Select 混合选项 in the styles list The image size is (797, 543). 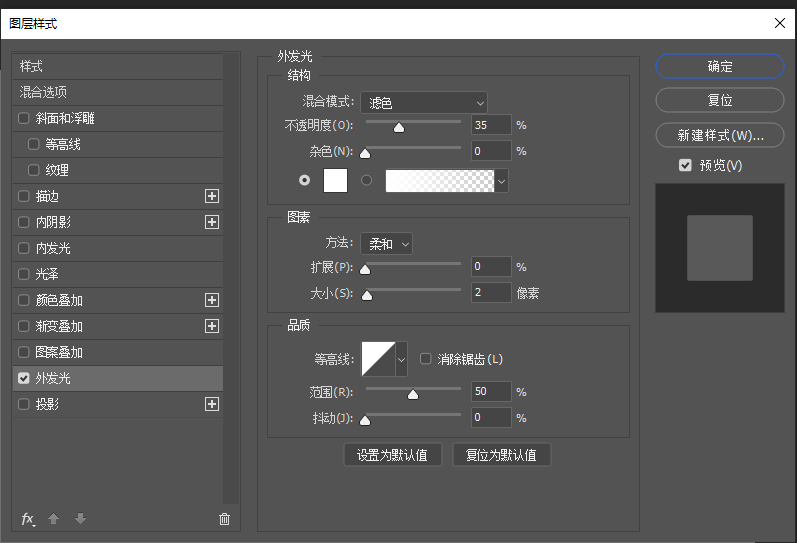click(x=117, y=92)
